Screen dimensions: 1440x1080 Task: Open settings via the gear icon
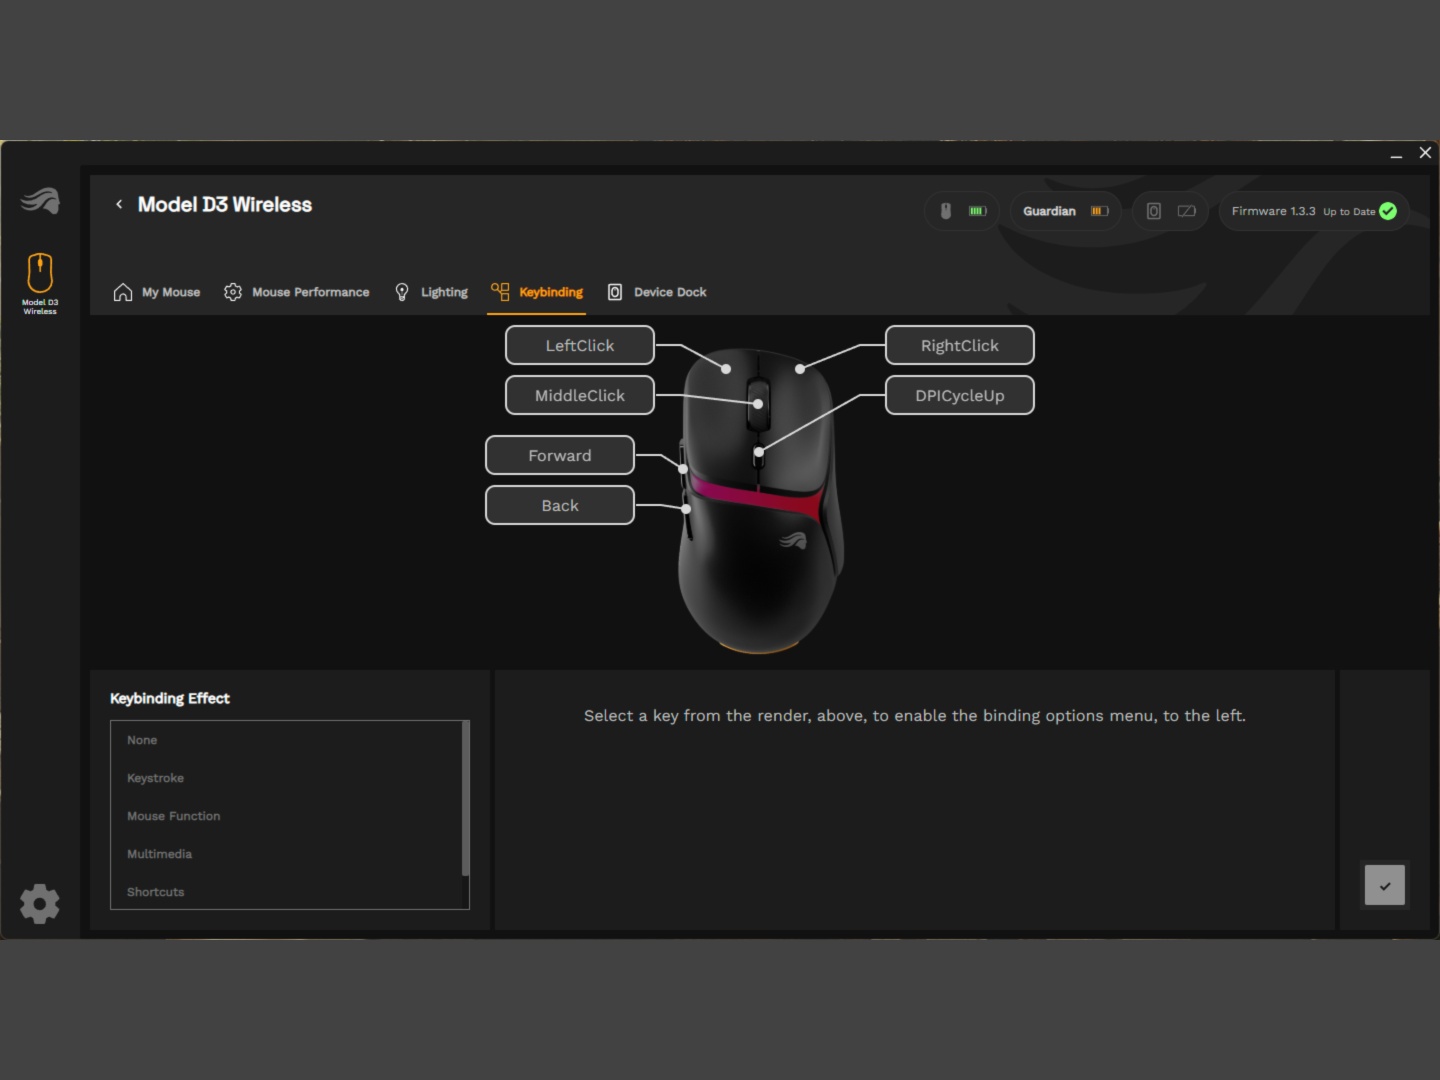[40, 903]
